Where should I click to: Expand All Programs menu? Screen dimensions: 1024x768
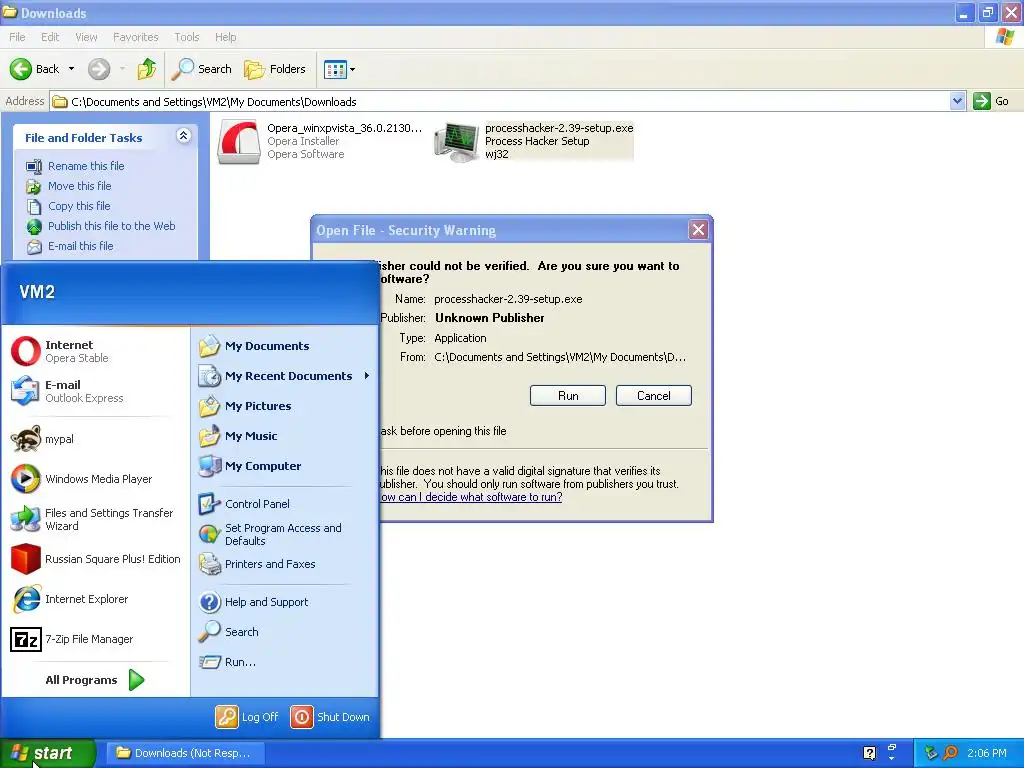coord(95,680)
